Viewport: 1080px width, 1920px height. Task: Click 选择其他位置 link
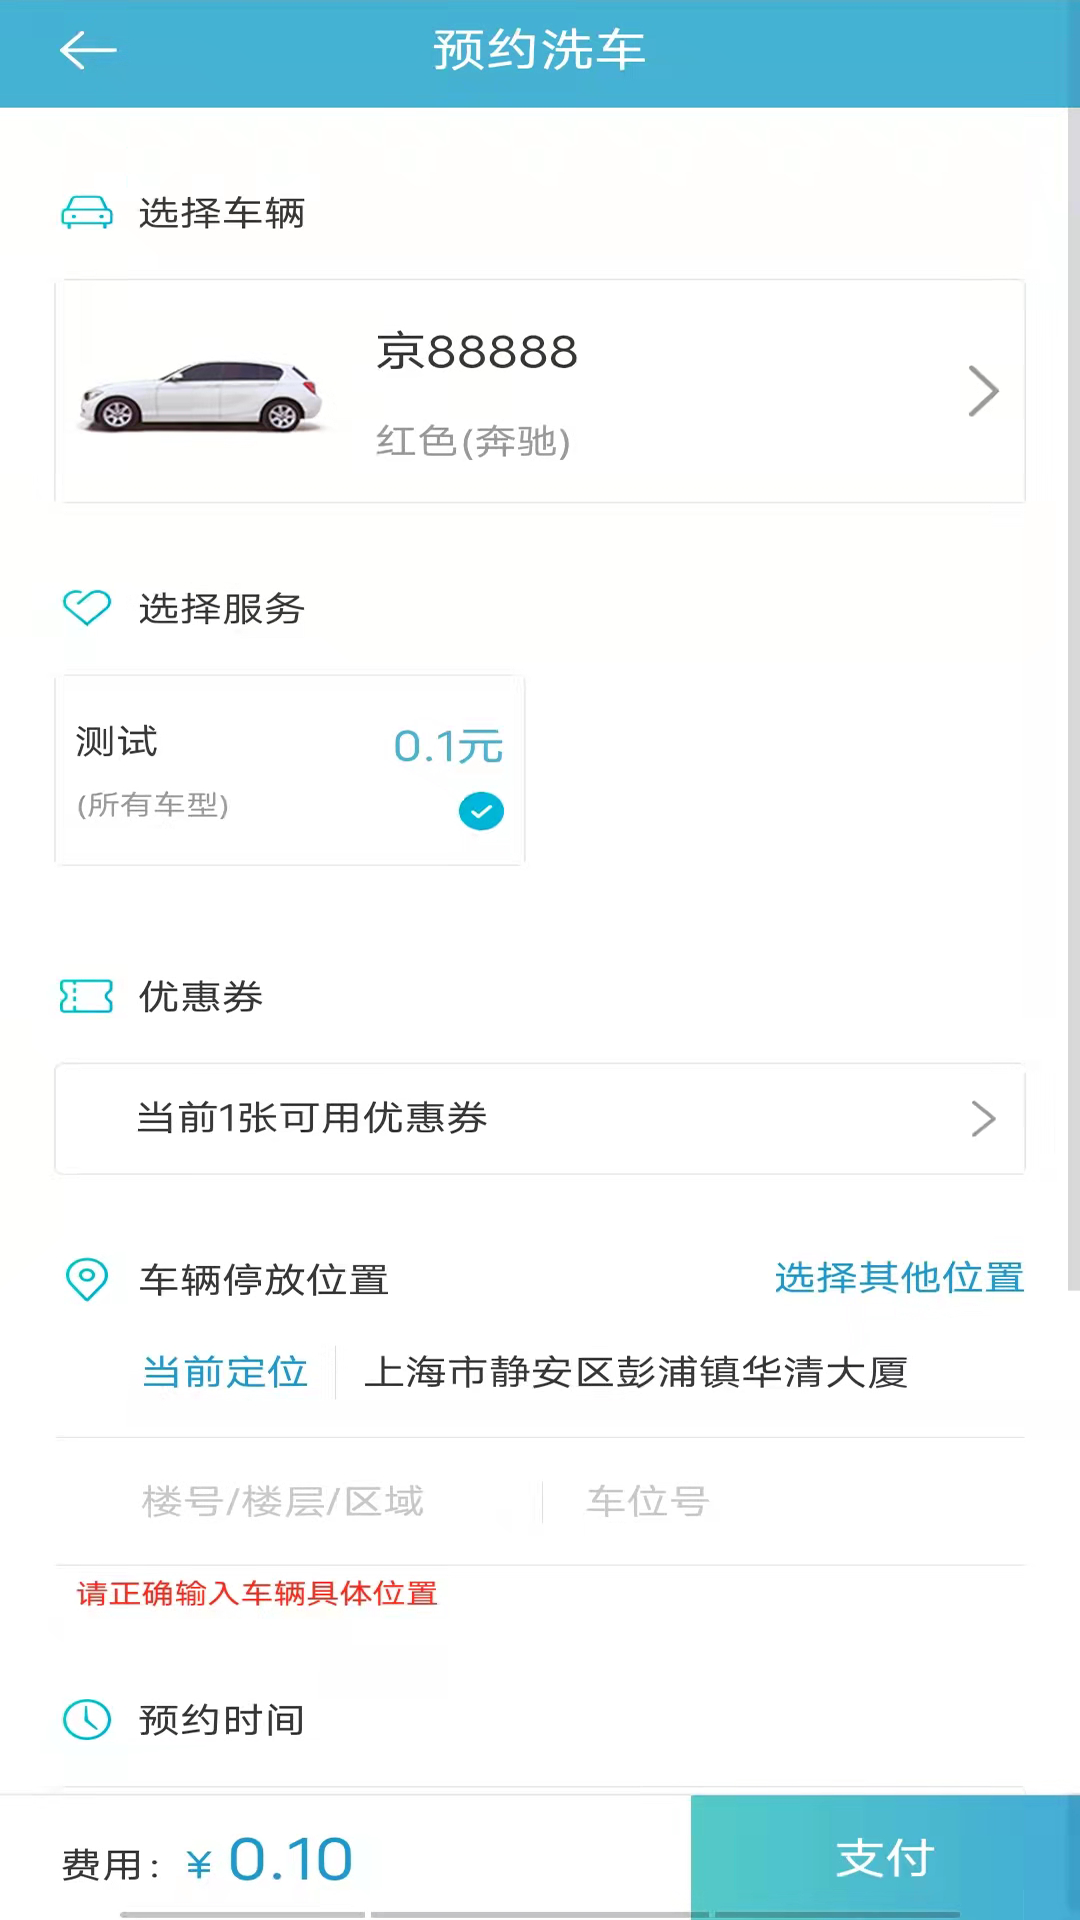[x=899, y=1278]
